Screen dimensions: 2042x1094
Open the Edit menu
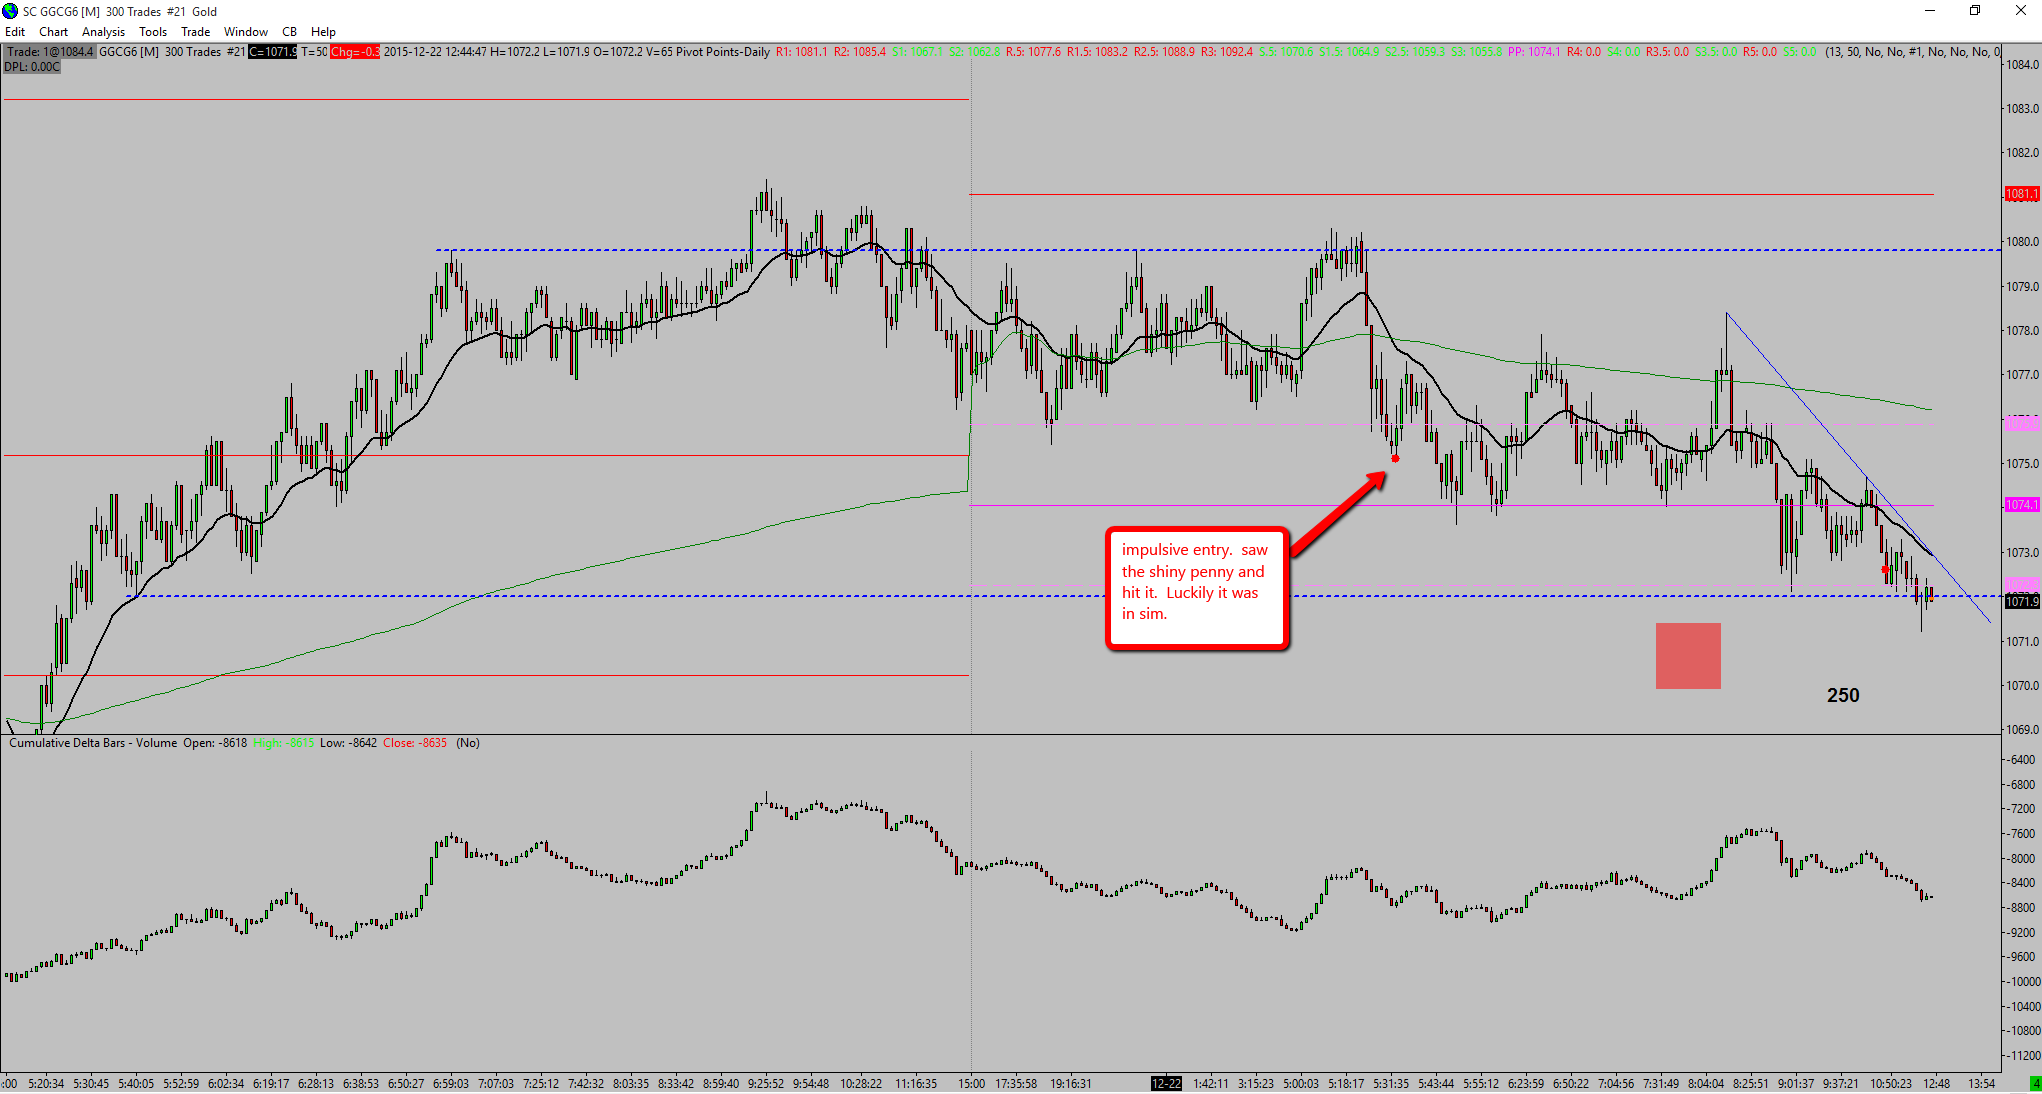click(x=15, y=32)
